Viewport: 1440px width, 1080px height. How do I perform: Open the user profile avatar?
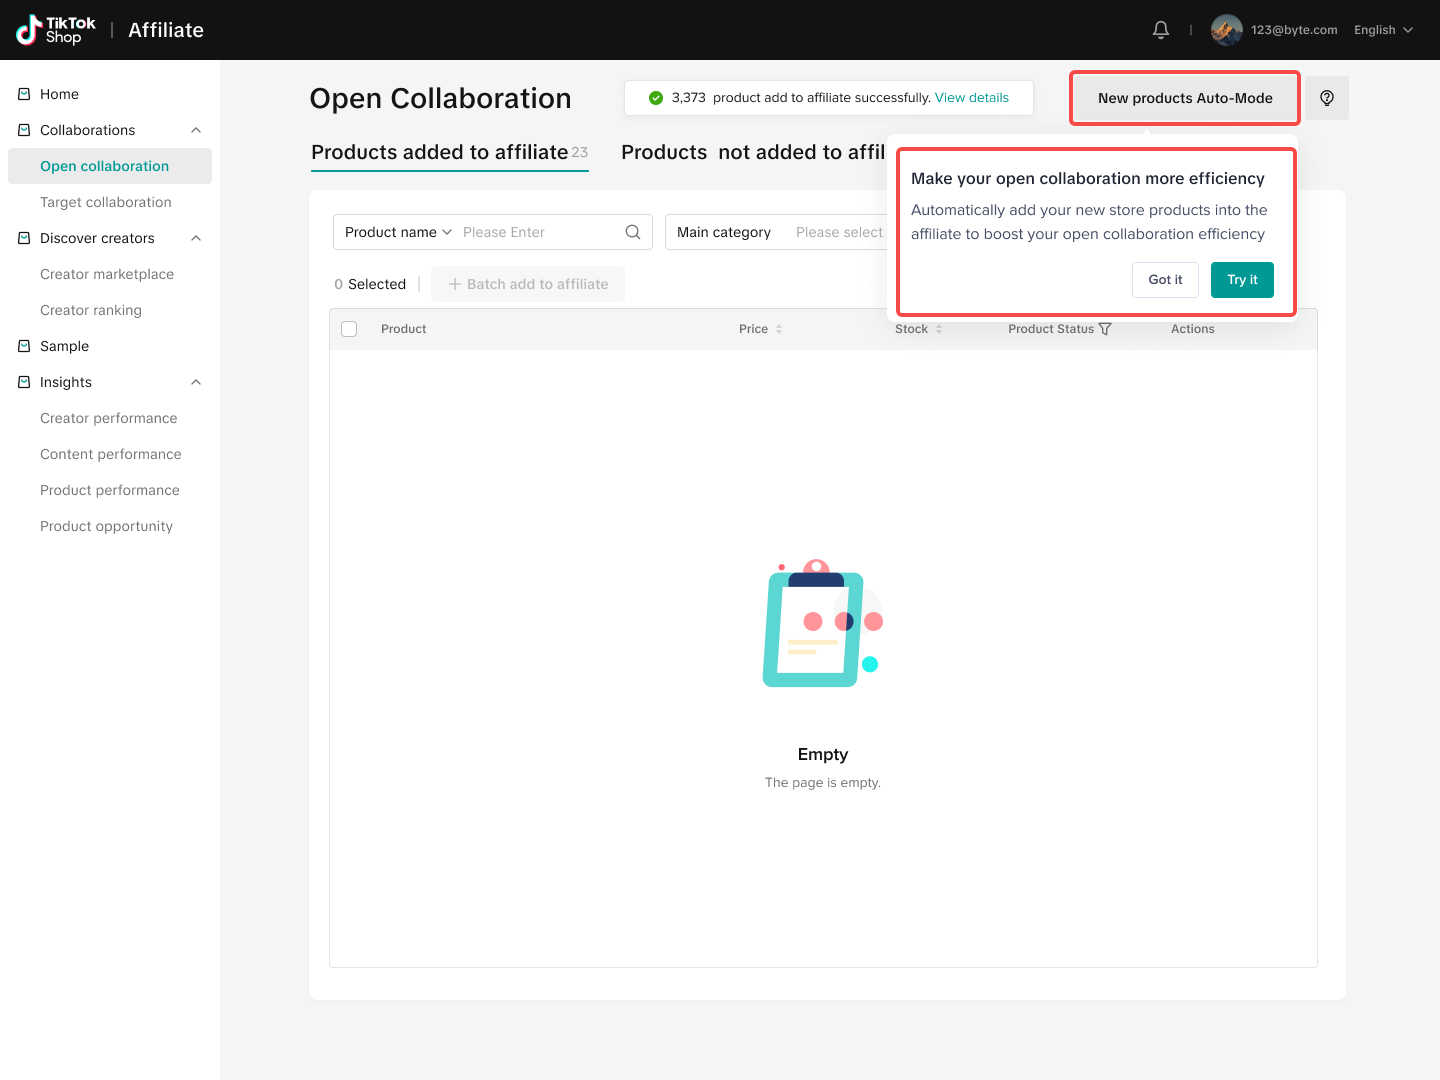(x=1226, y=30)
